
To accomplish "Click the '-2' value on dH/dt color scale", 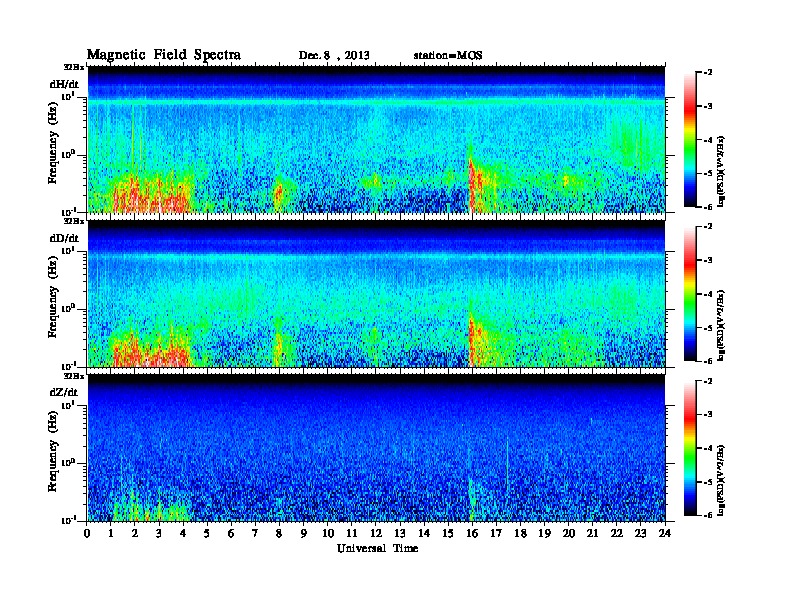I will point(708,73).
